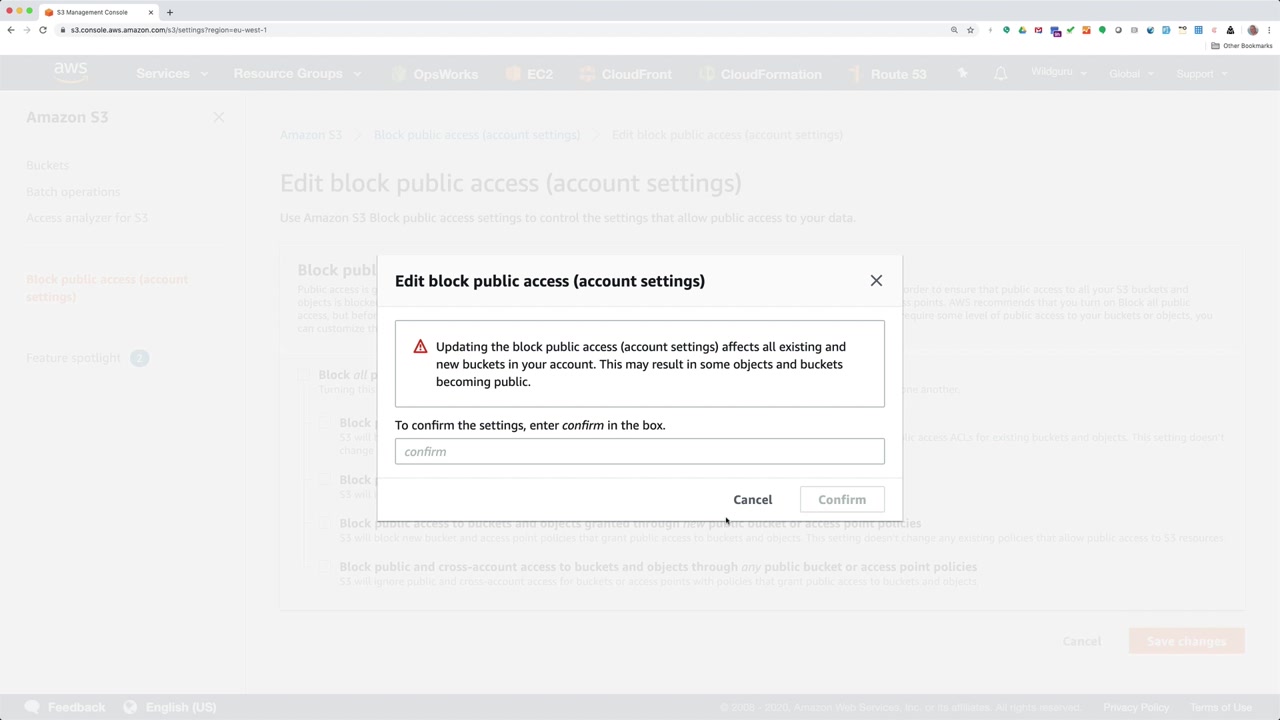
Task: Toggle the Block all public access checkbox
Action: point(304,375)
